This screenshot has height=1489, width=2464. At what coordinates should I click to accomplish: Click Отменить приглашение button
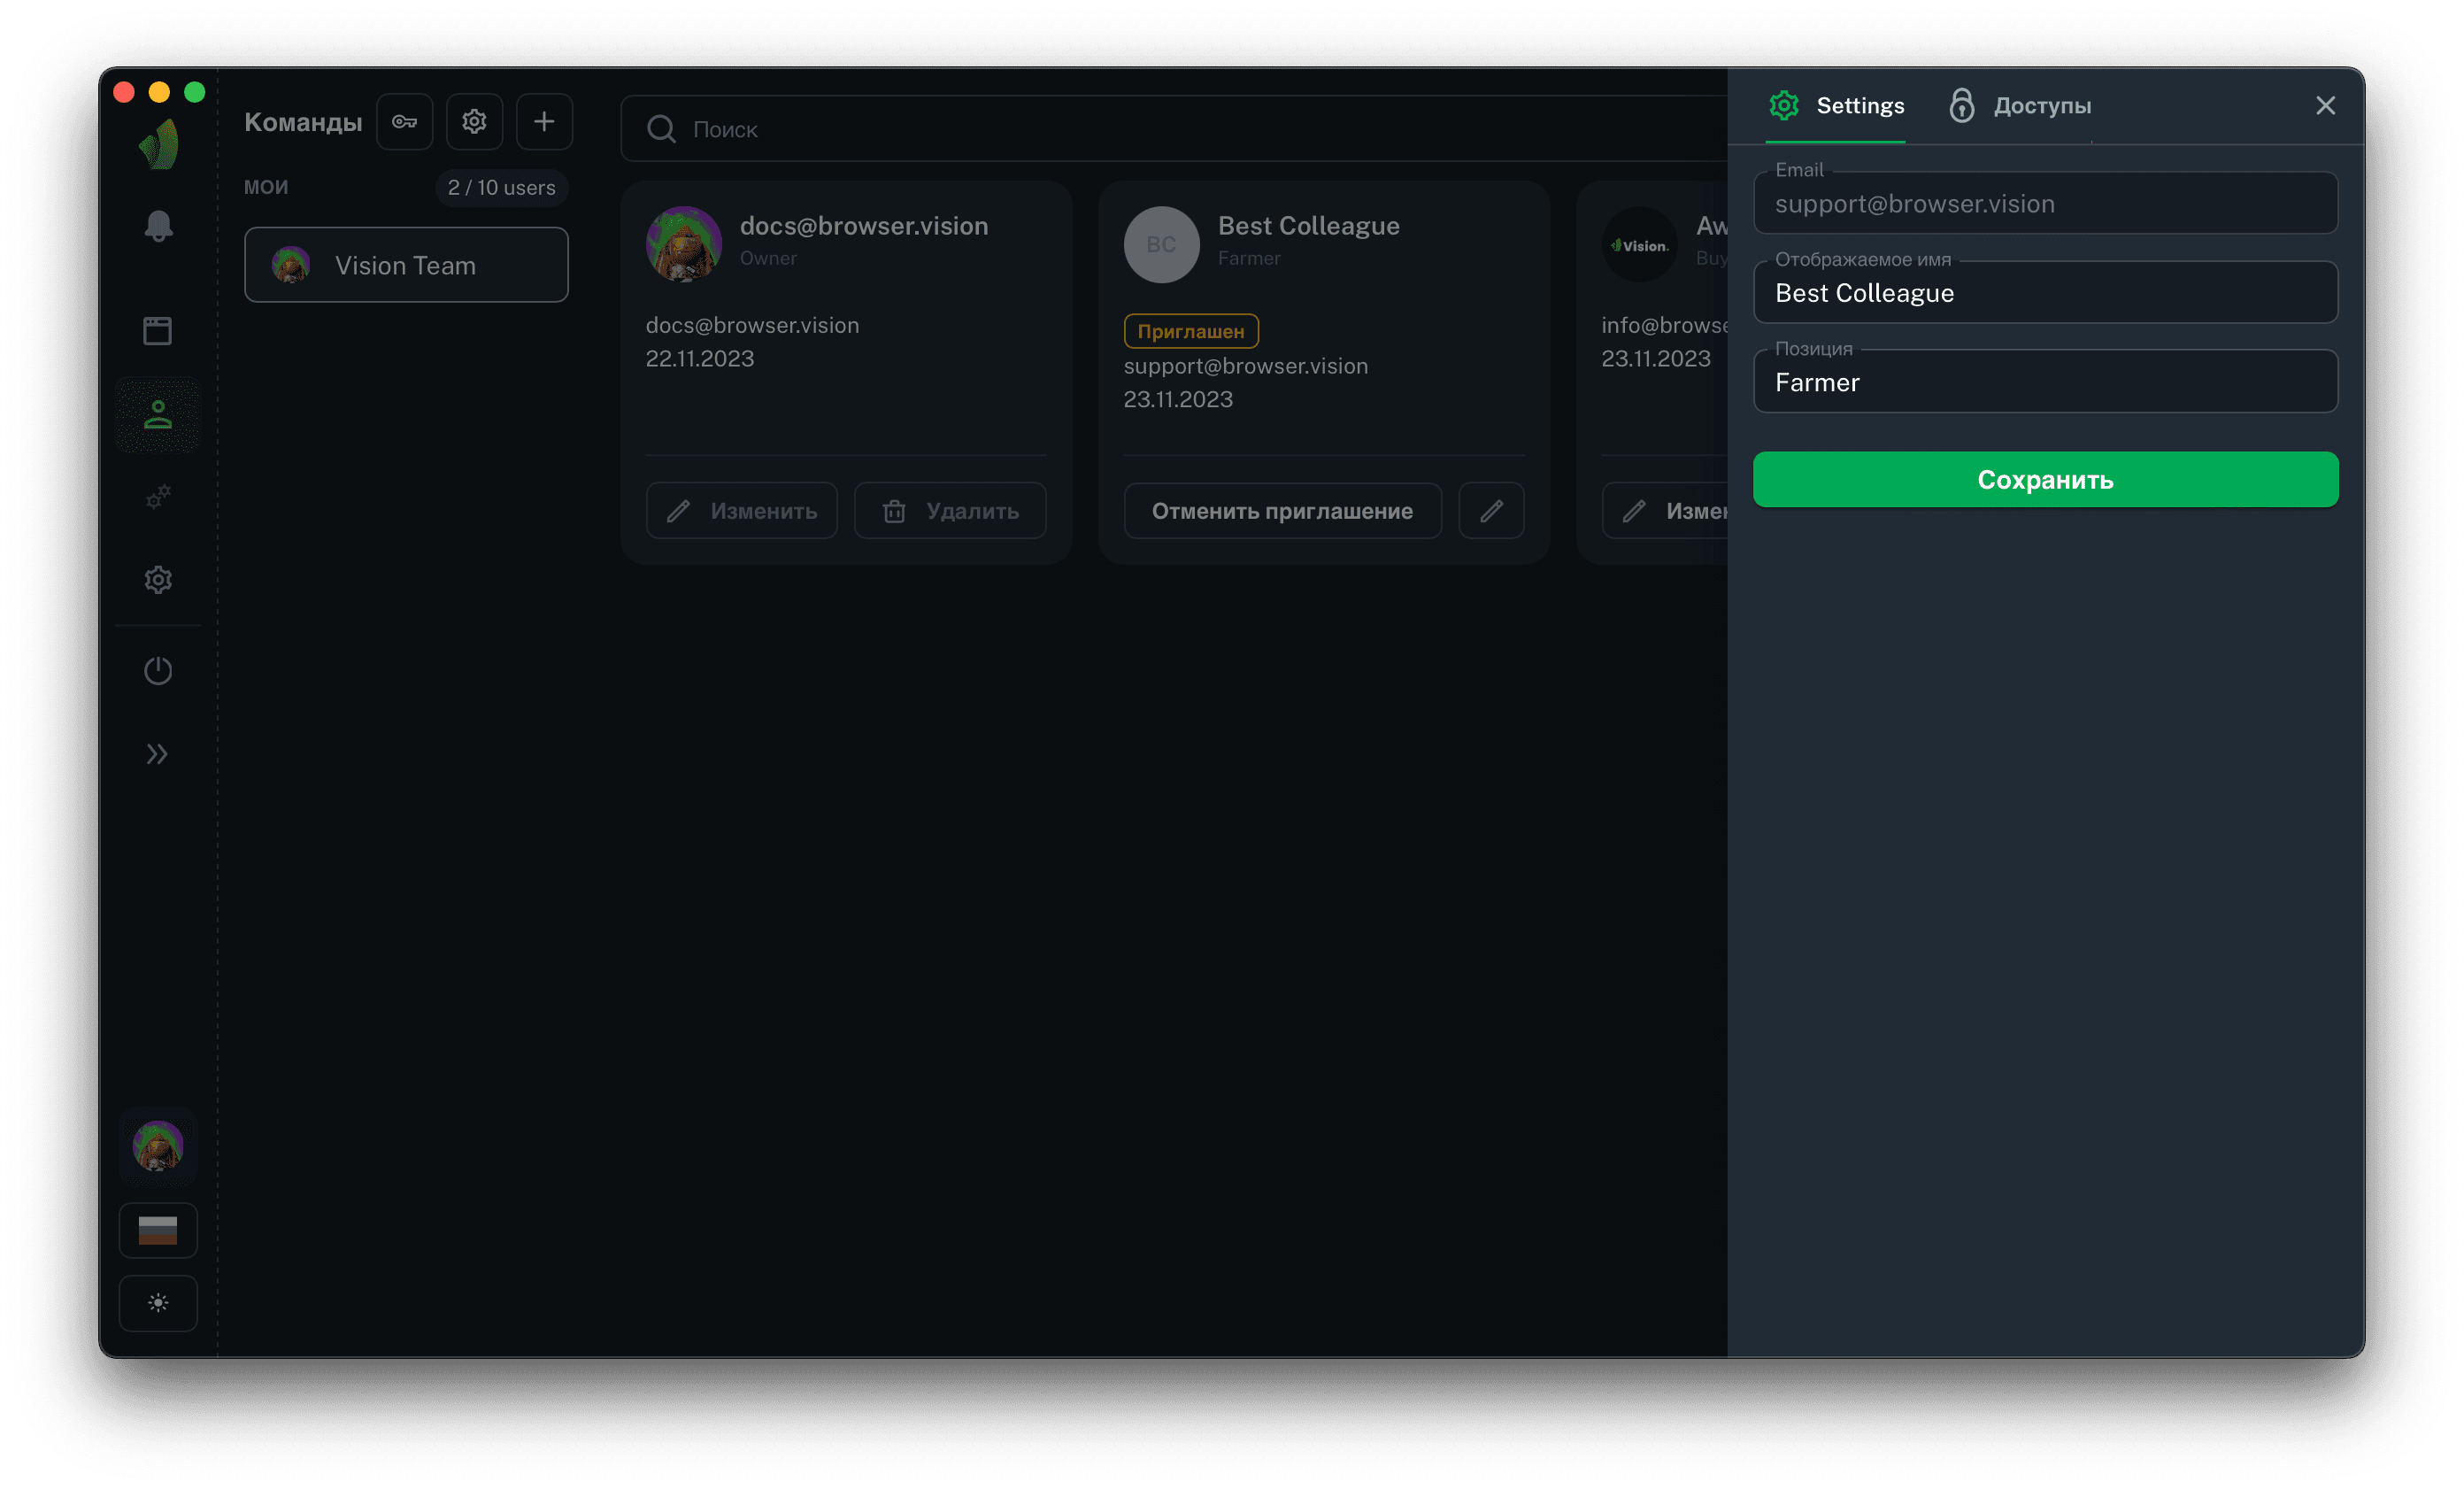1282,511
